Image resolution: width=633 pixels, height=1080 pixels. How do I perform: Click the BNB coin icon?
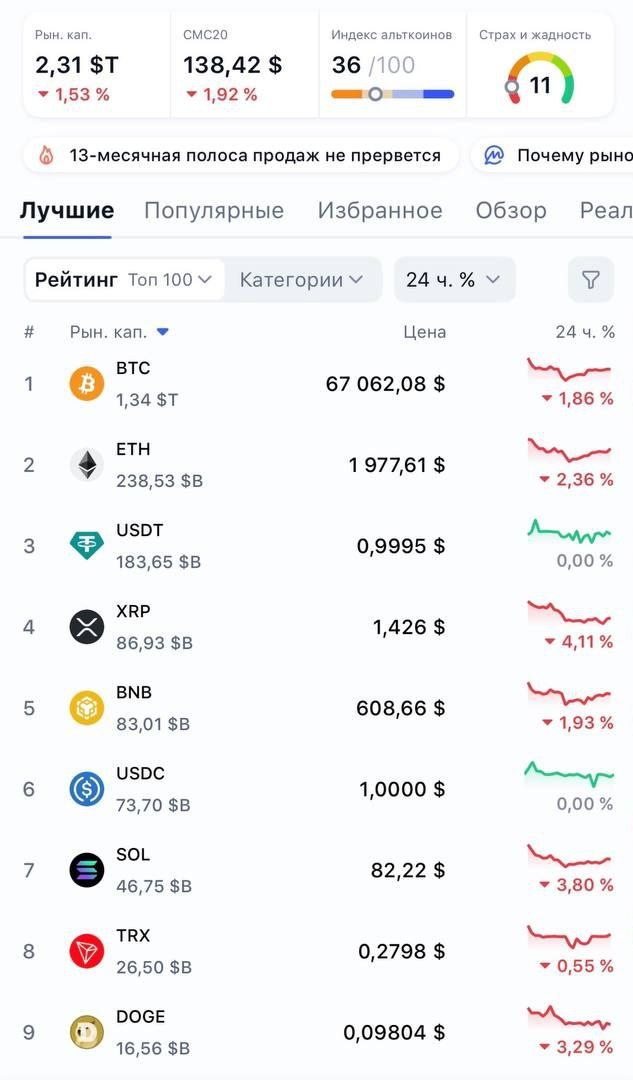point(87,708)
